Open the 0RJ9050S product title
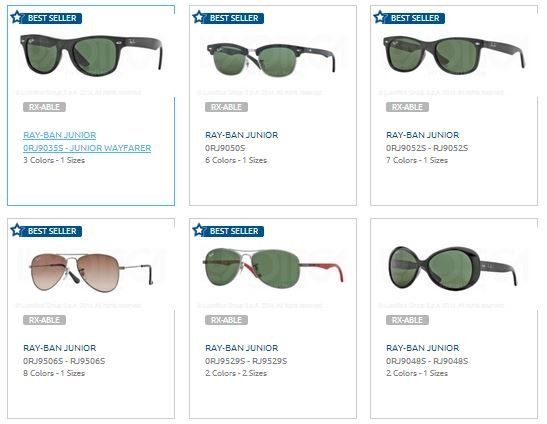 [x=225, y=148]
